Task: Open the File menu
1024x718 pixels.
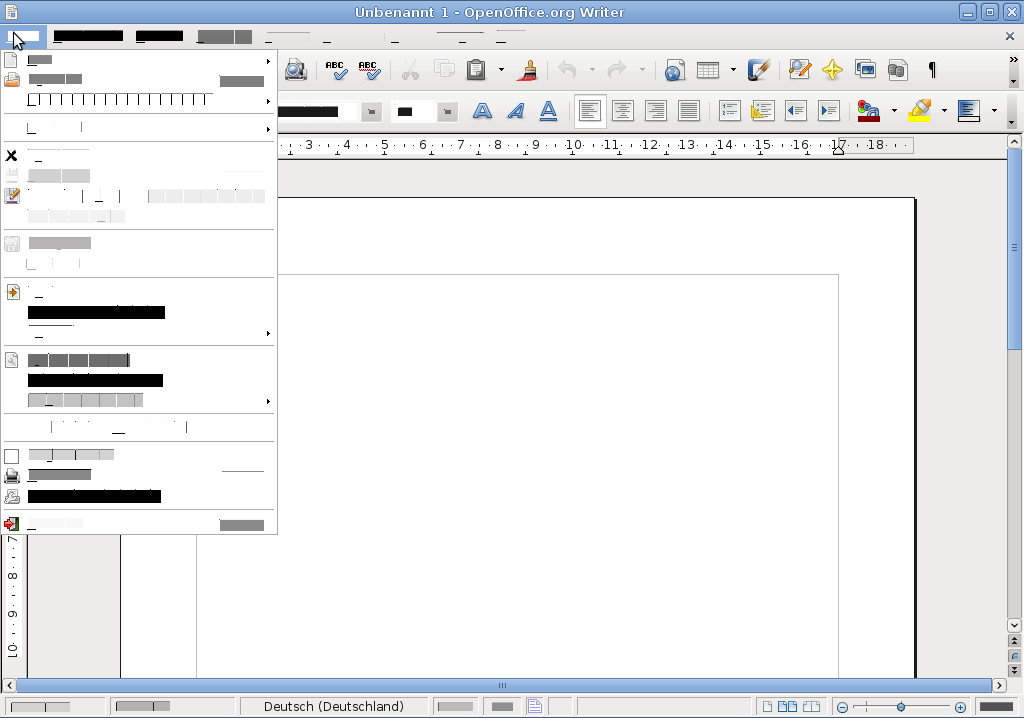Action: click(25, 36)
